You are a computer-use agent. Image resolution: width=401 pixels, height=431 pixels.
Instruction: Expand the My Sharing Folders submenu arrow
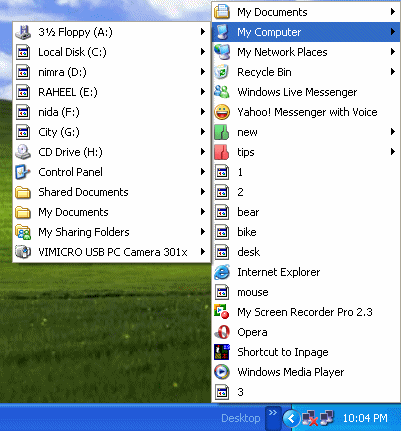203,232
